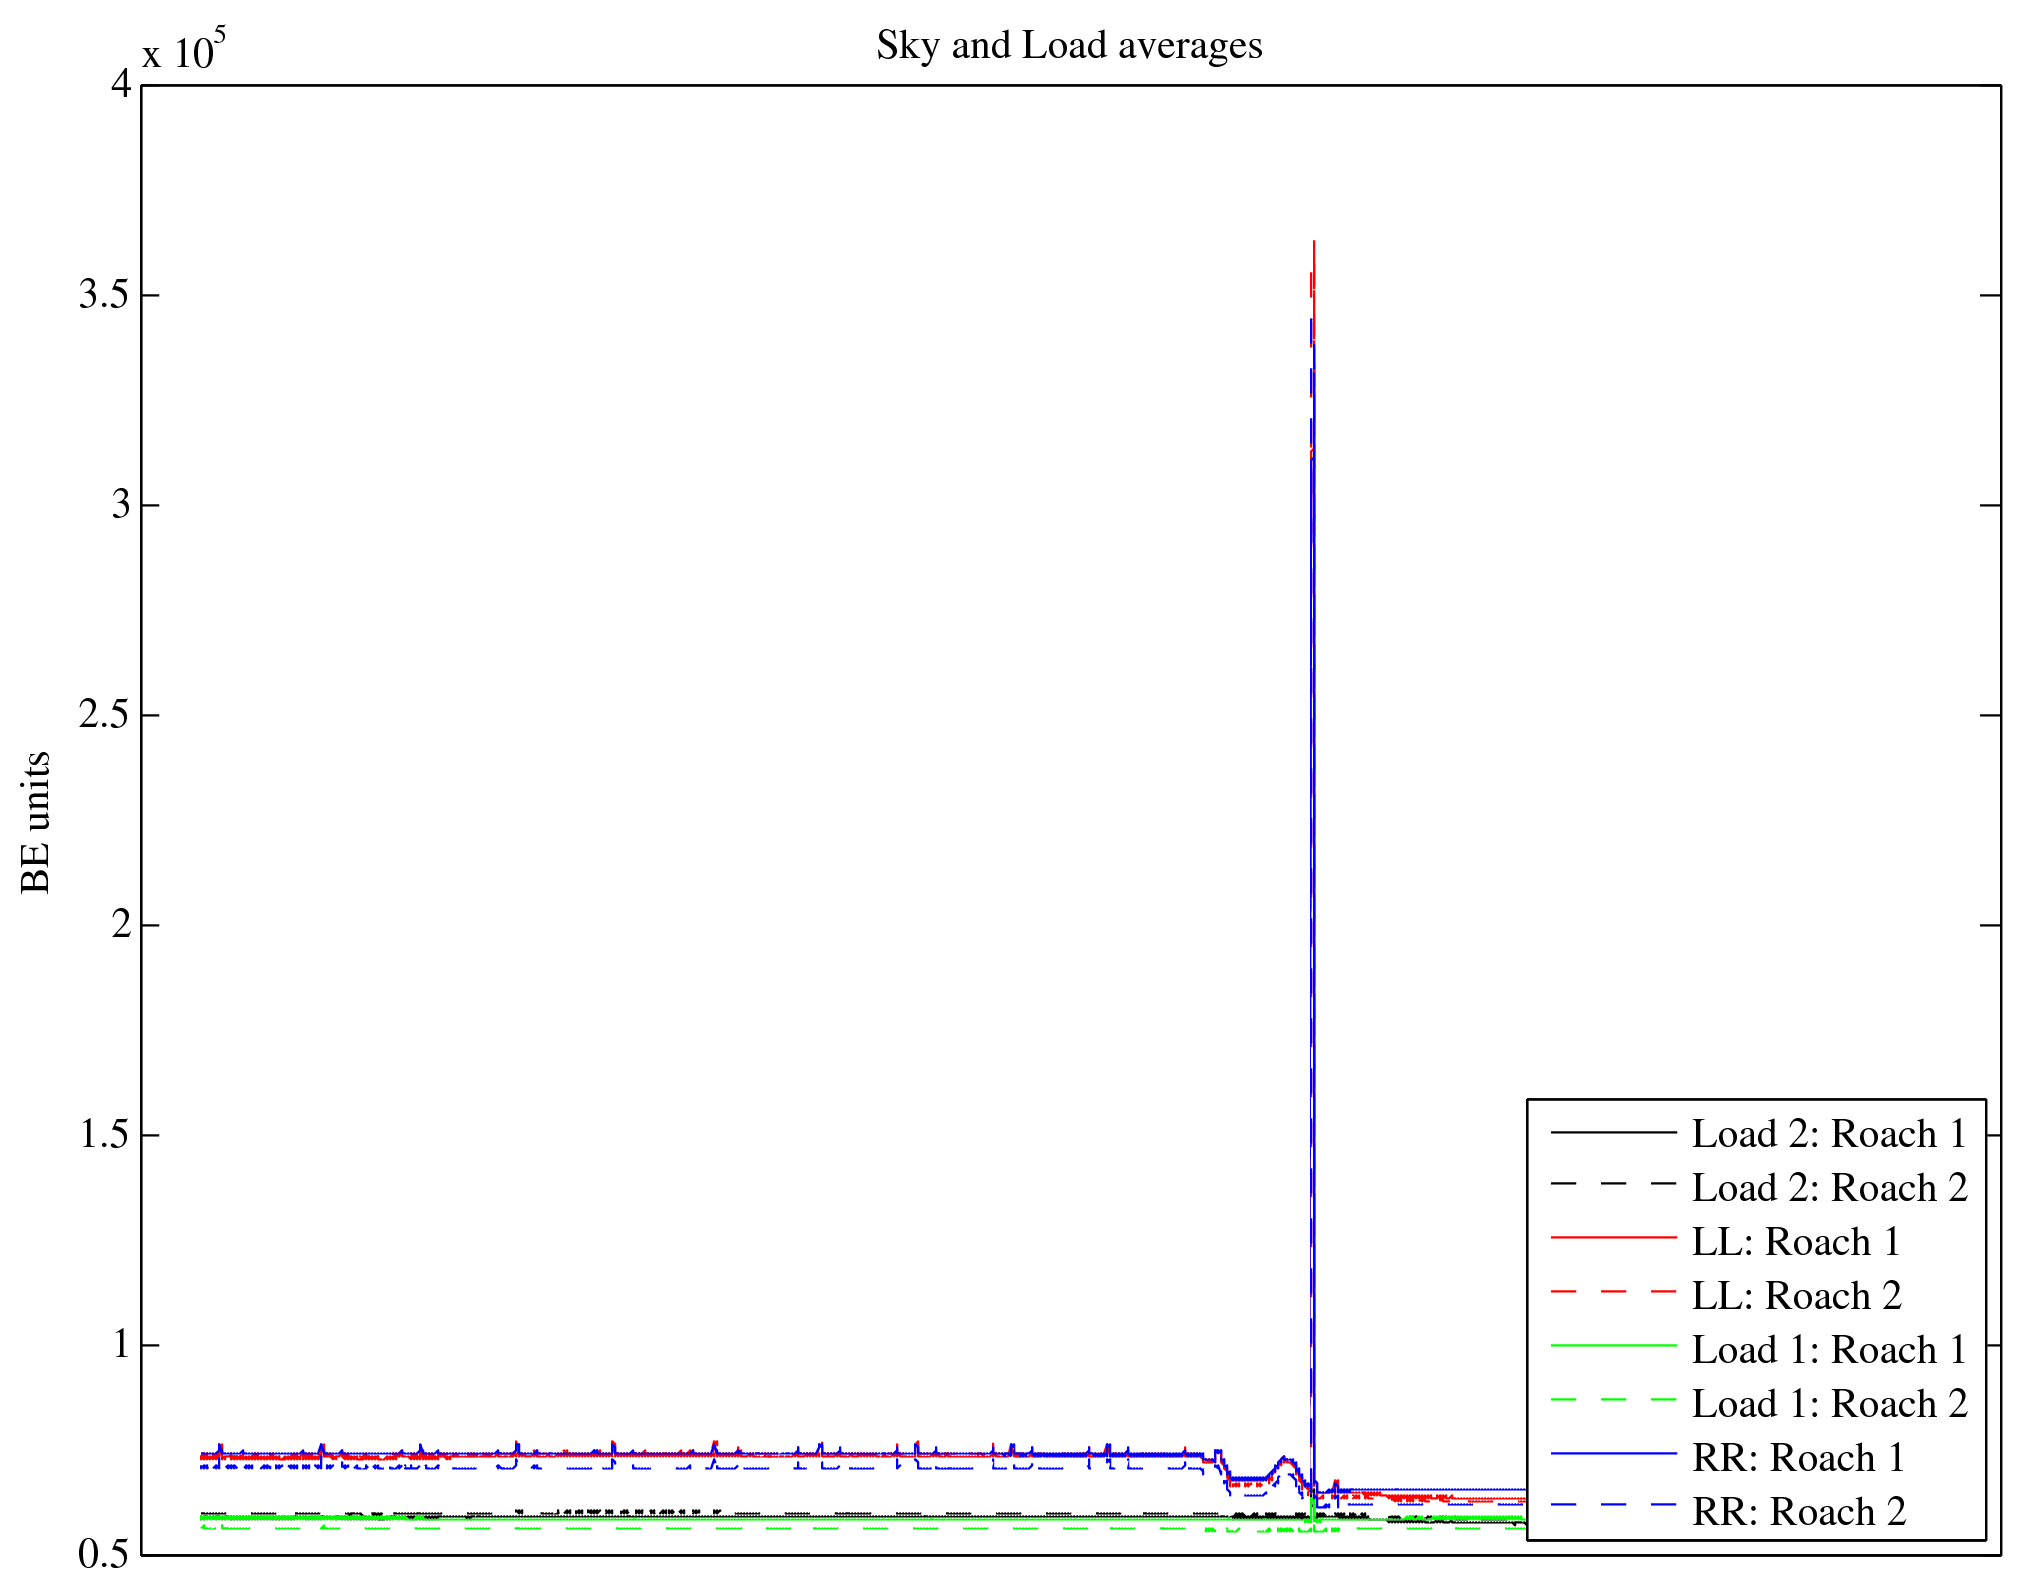The height and width of the screenshot is (1592, 2029).
Task: Select the 'Load 1: Roach 2' legend text
Action: [1828, 1404]
